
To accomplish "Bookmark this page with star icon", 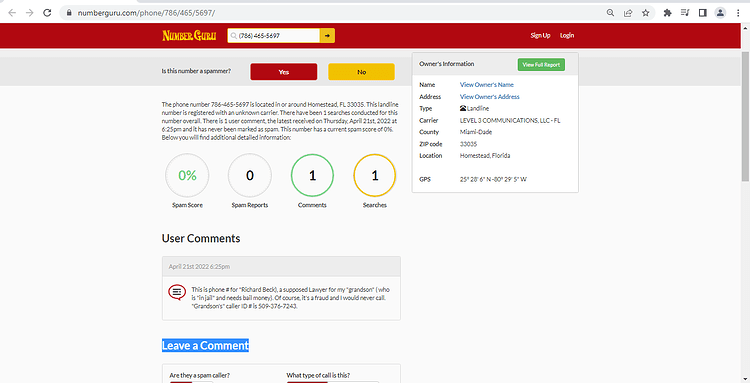I will click(646, 13).
